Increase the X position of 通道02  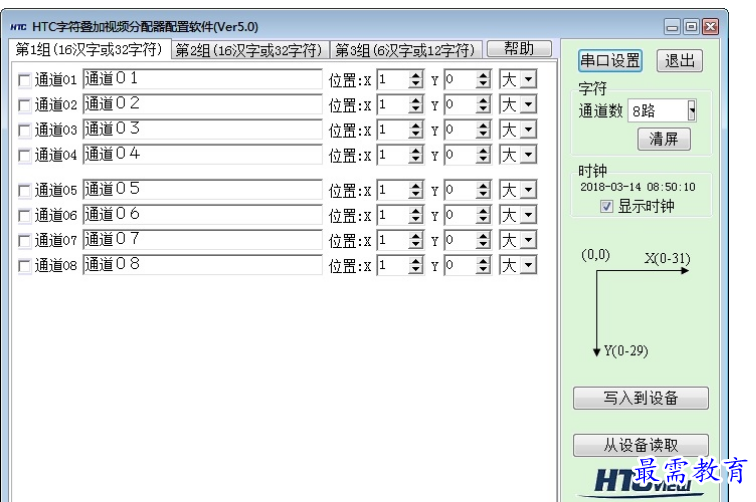416,100
